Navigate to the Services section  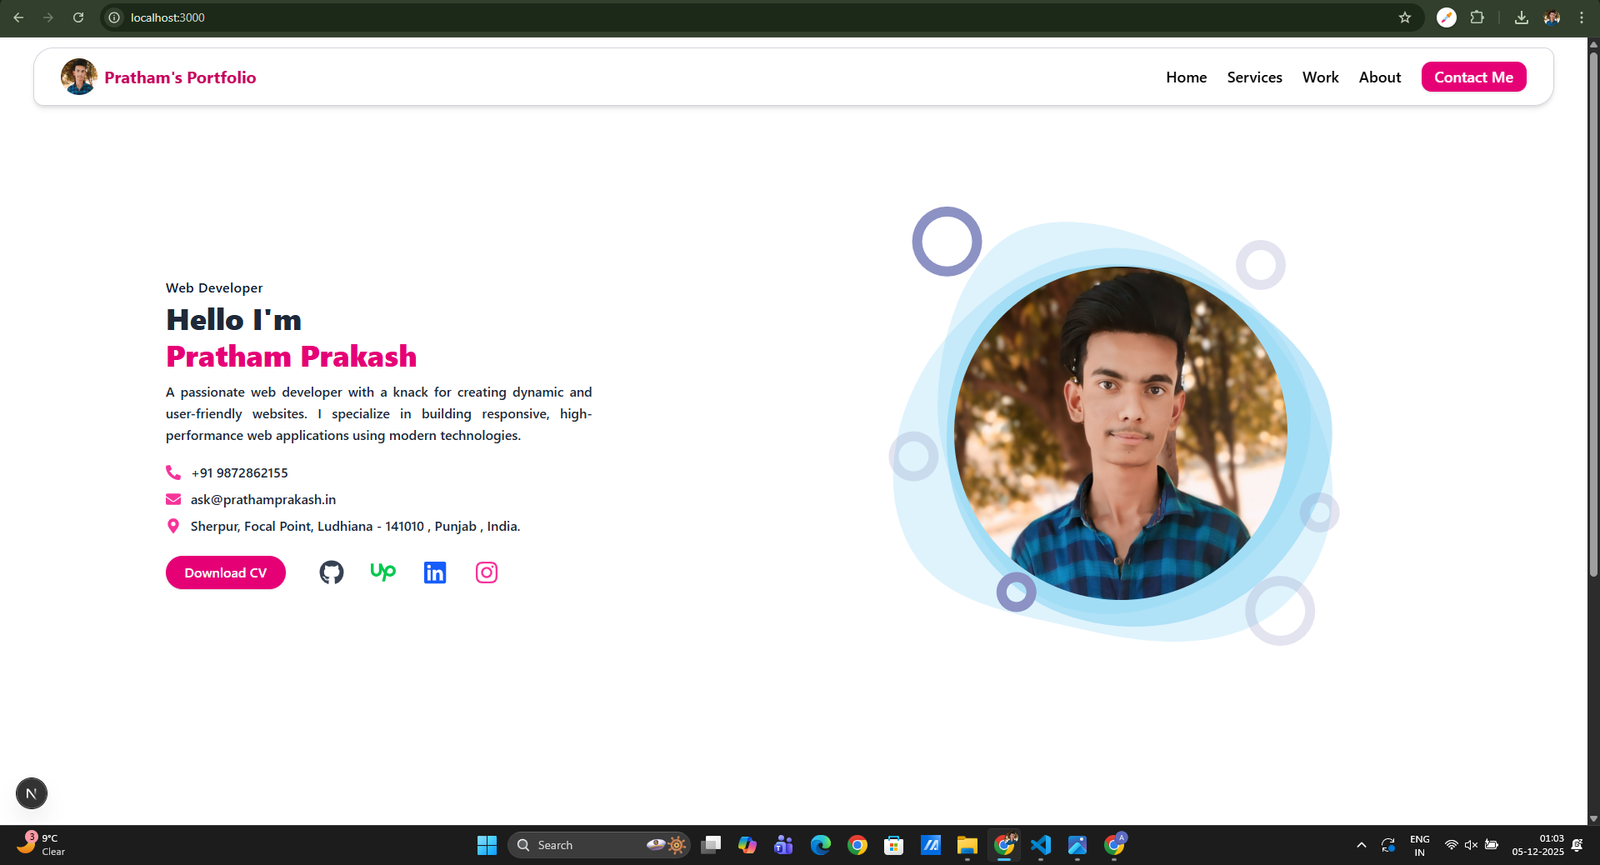(1254, 77)
